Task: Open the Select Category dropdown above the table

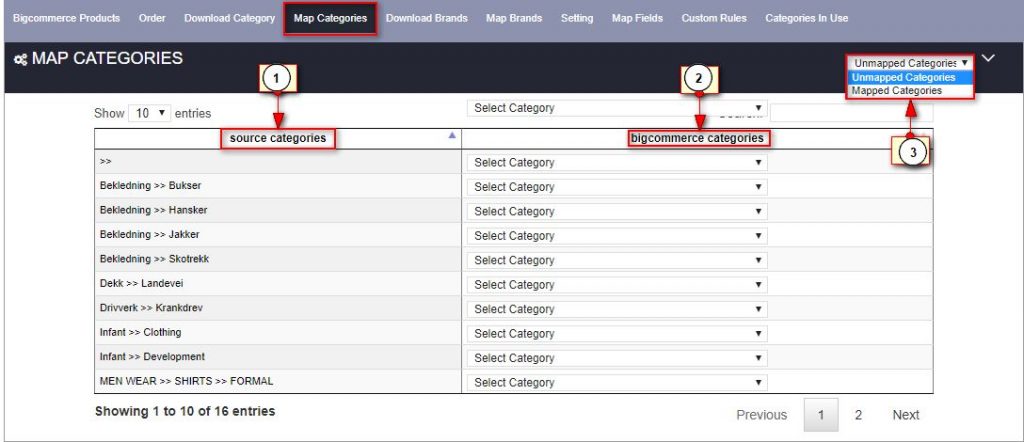Action: [x=617, y=108]
